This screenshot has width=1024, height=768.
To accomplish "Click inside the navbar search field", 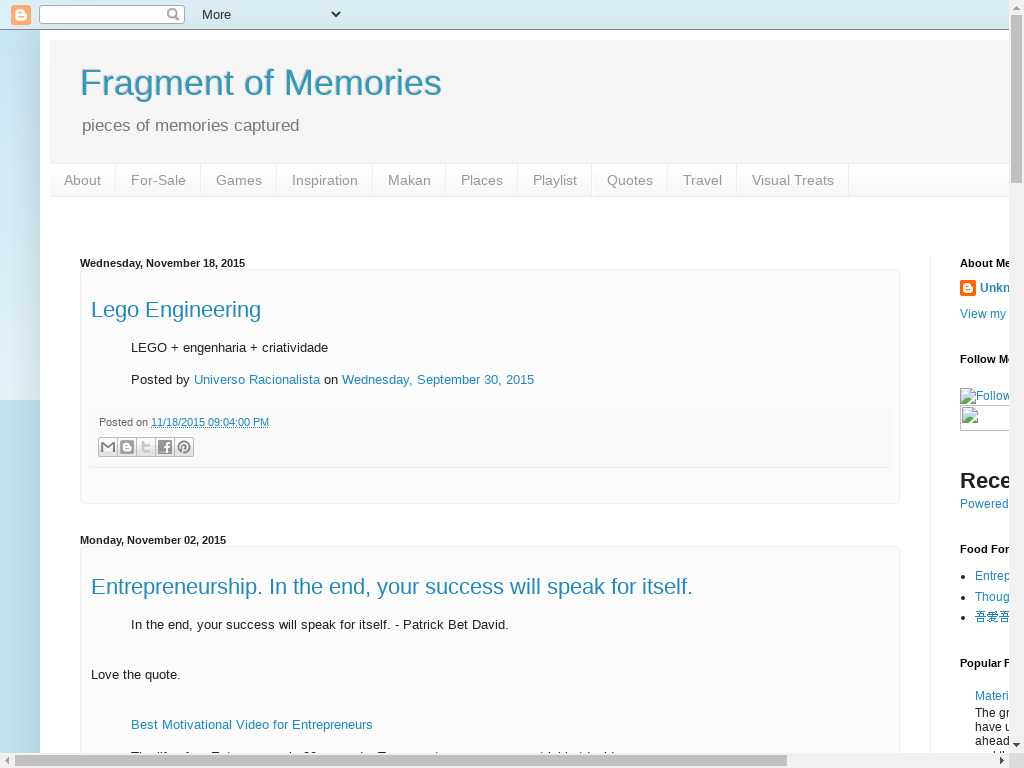I will click(x=102, y=14).
